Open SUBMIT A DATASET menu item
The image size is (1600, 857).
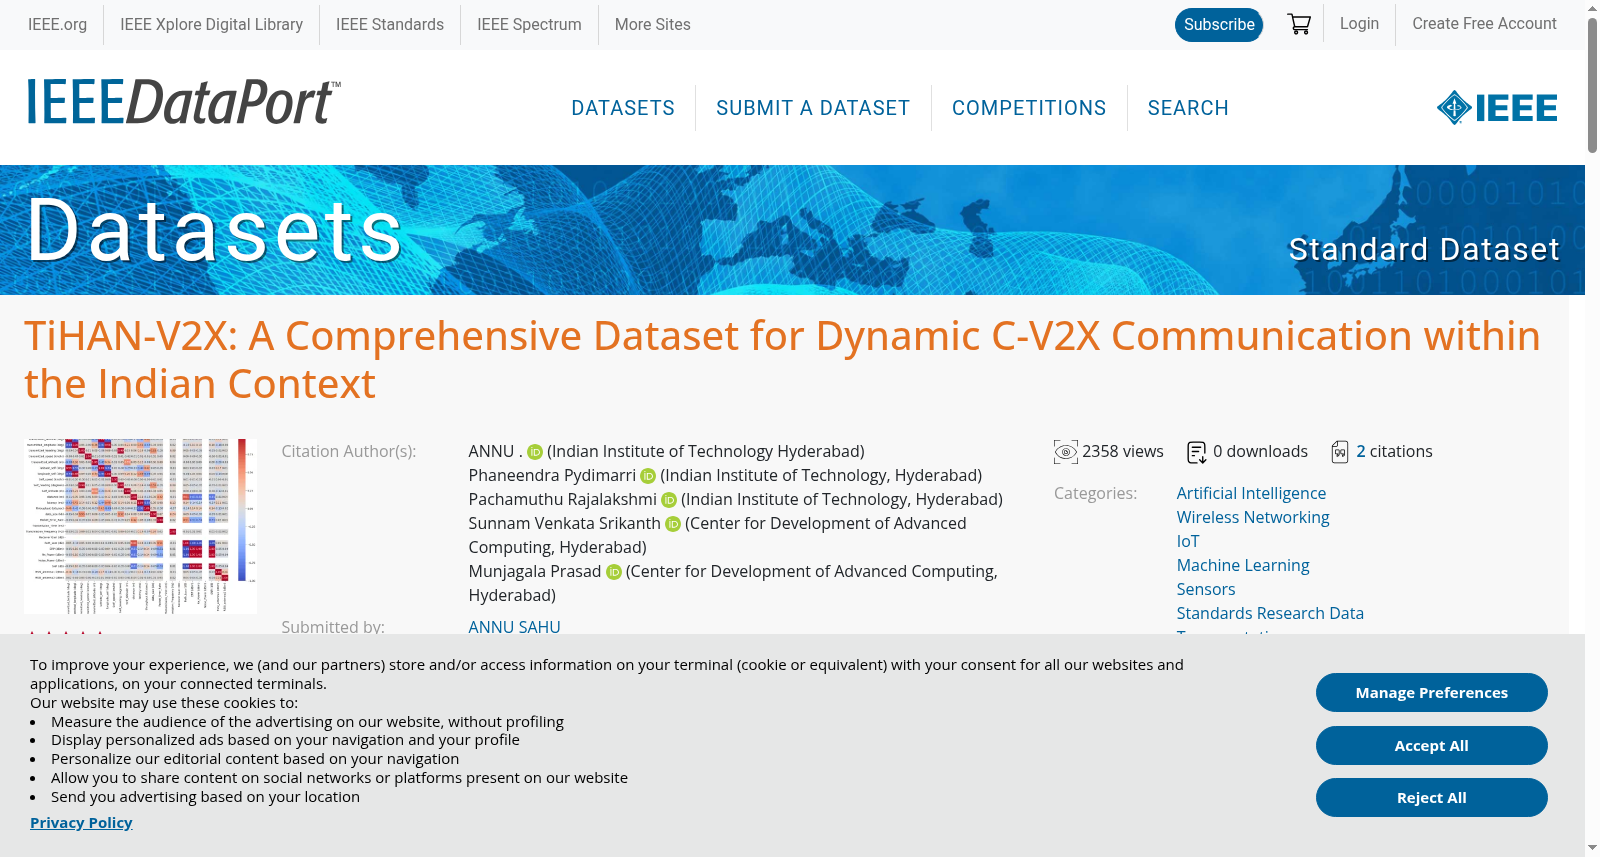813,108
